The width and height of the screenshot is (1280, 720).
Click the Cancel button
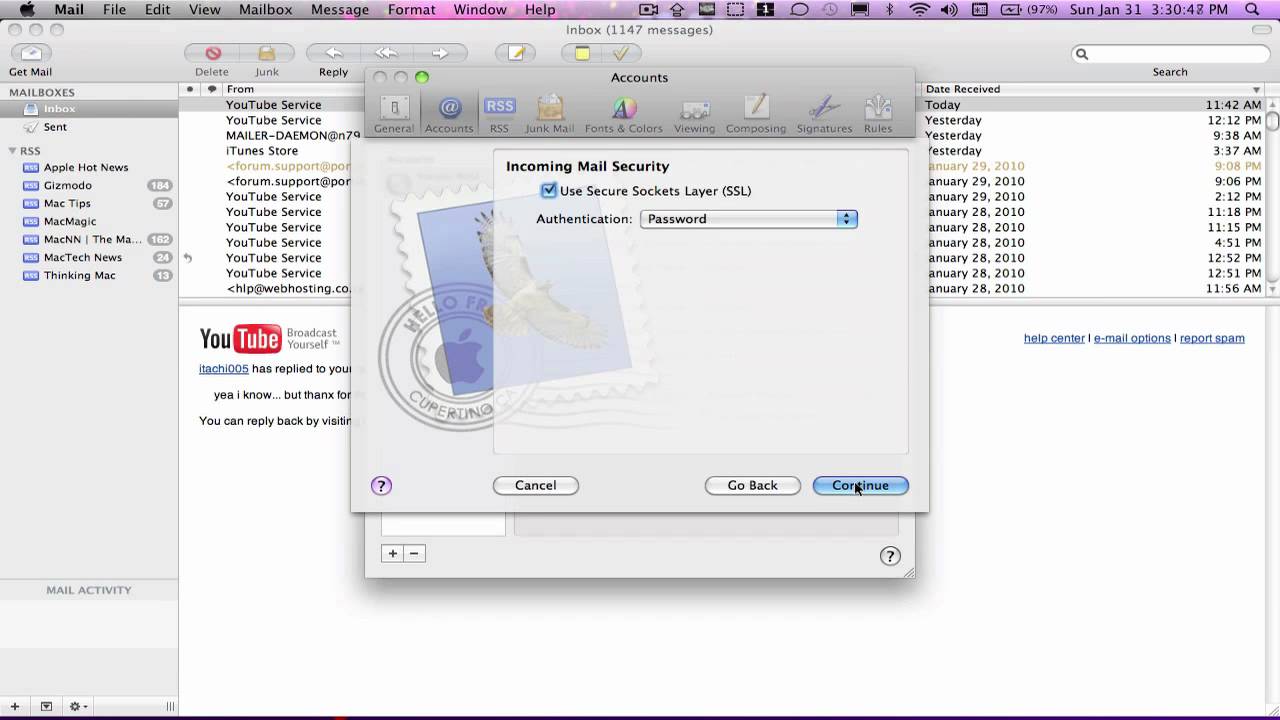click(536, 486)
